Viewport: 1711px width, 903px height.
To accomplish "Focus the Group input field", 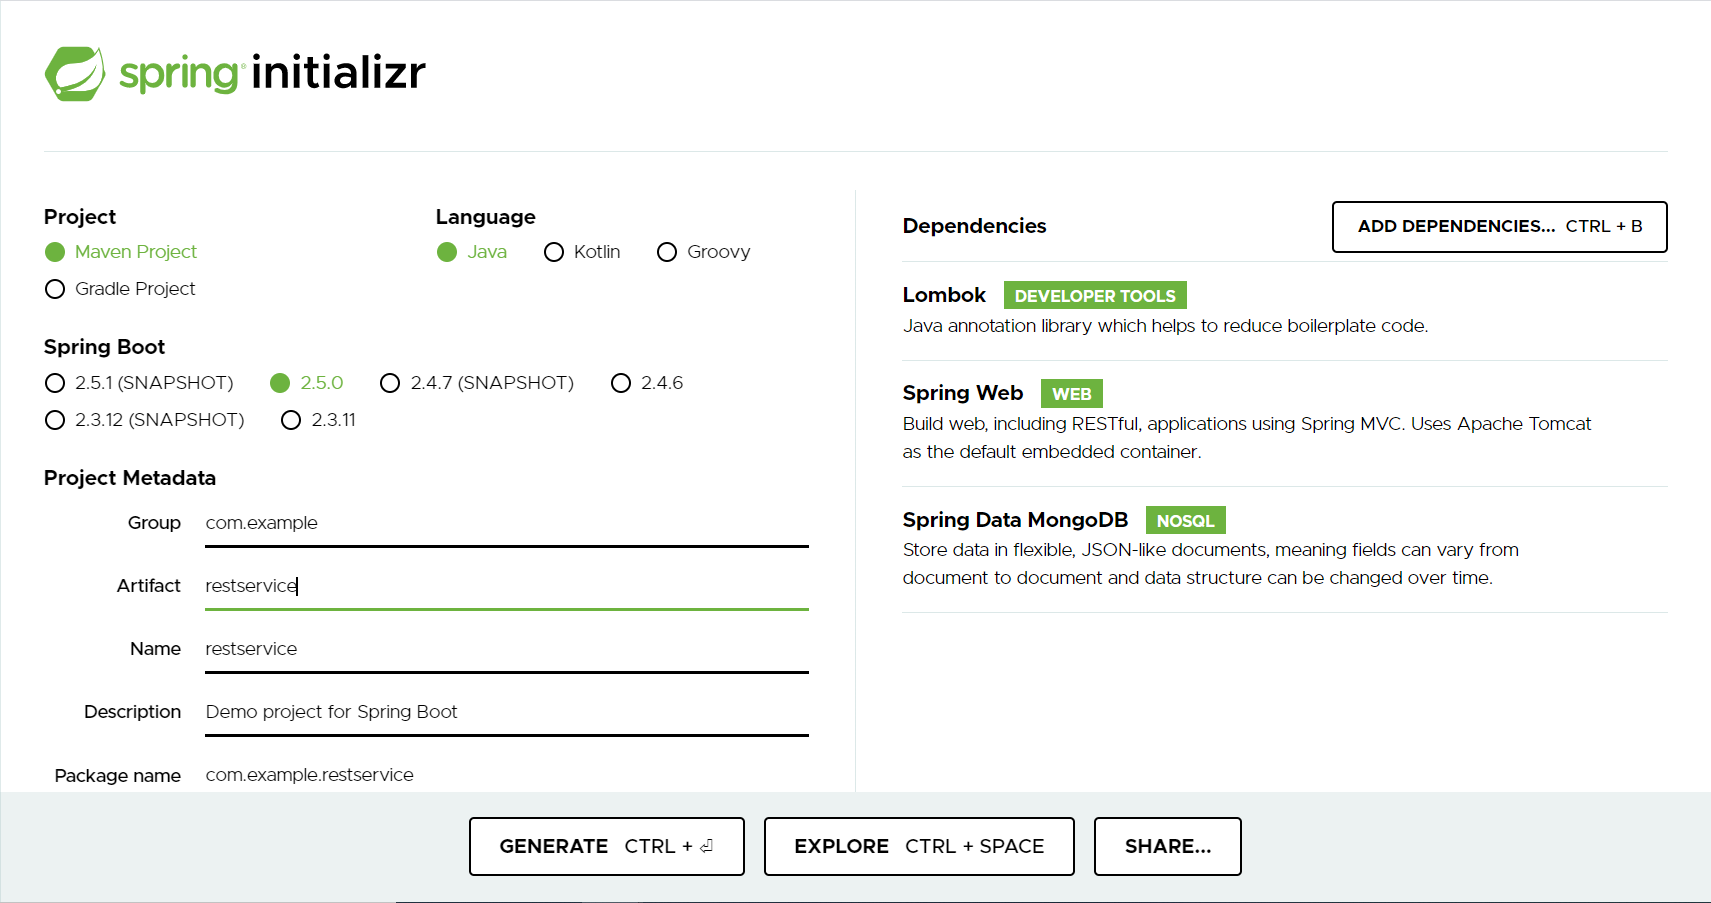I will pyautogui.click(x=507, y=524).
